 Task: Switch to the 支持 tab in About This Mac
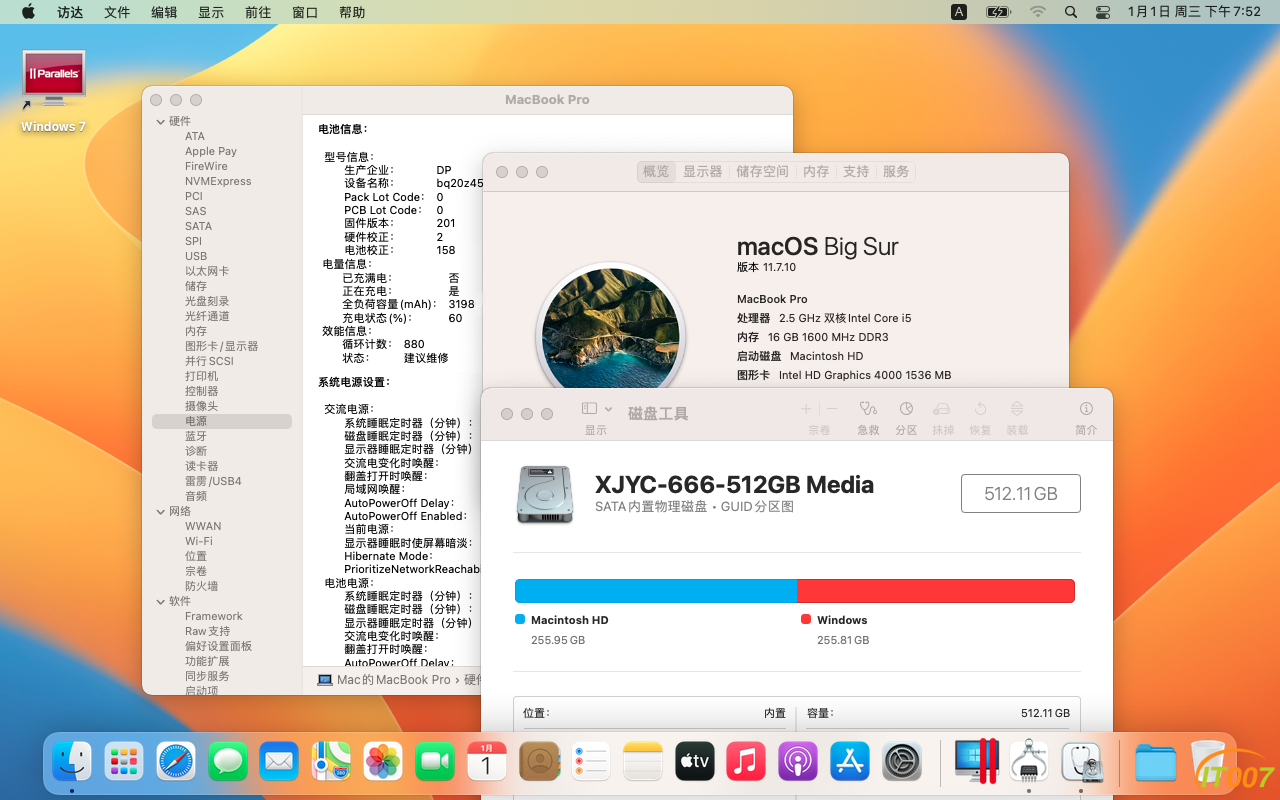click(x=856, y=172)
